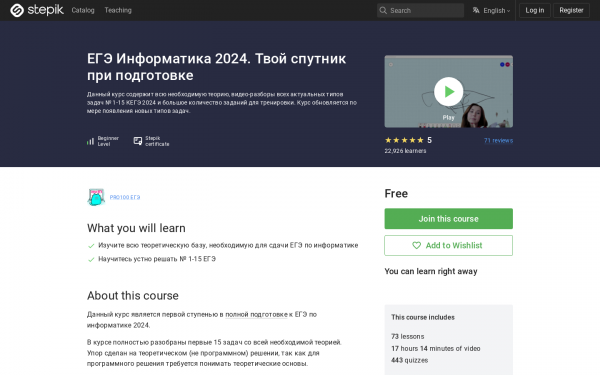This screenshot has width=600, height=375.
Task: Click the '443 quizzes' entry
Action: [x=409, y=360]
